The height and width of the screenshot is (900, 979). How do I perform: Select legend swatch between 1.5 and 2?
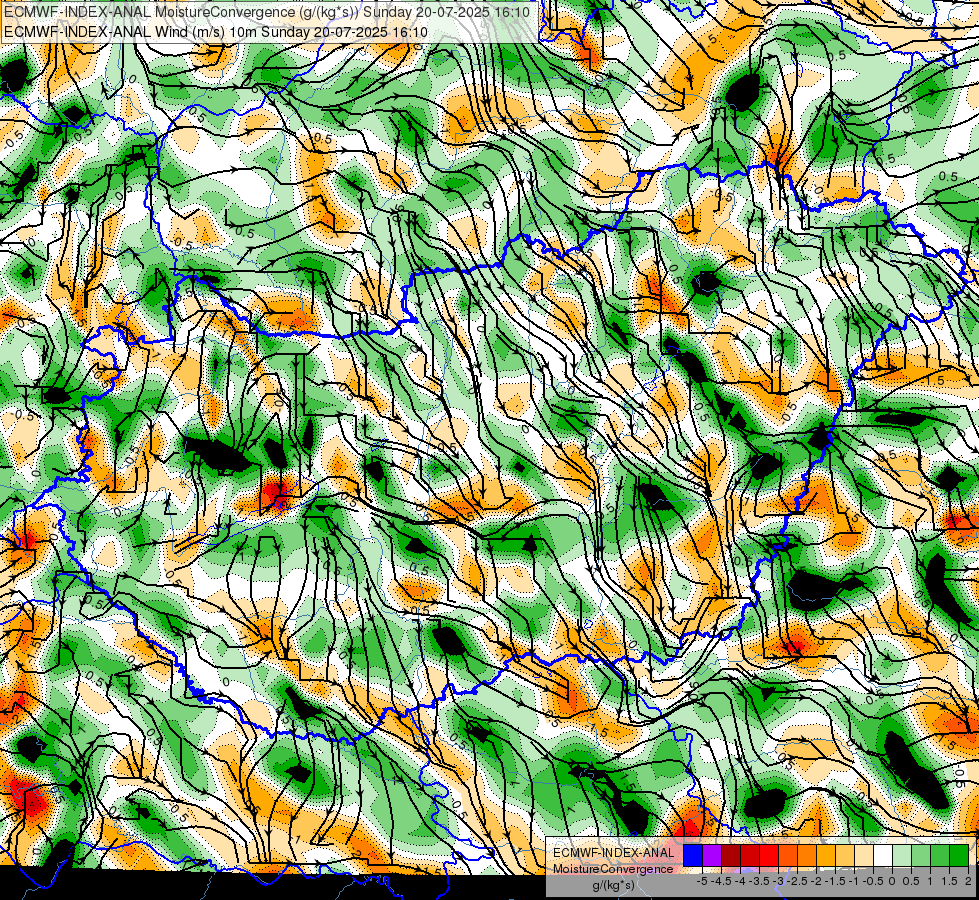(959, 855)
